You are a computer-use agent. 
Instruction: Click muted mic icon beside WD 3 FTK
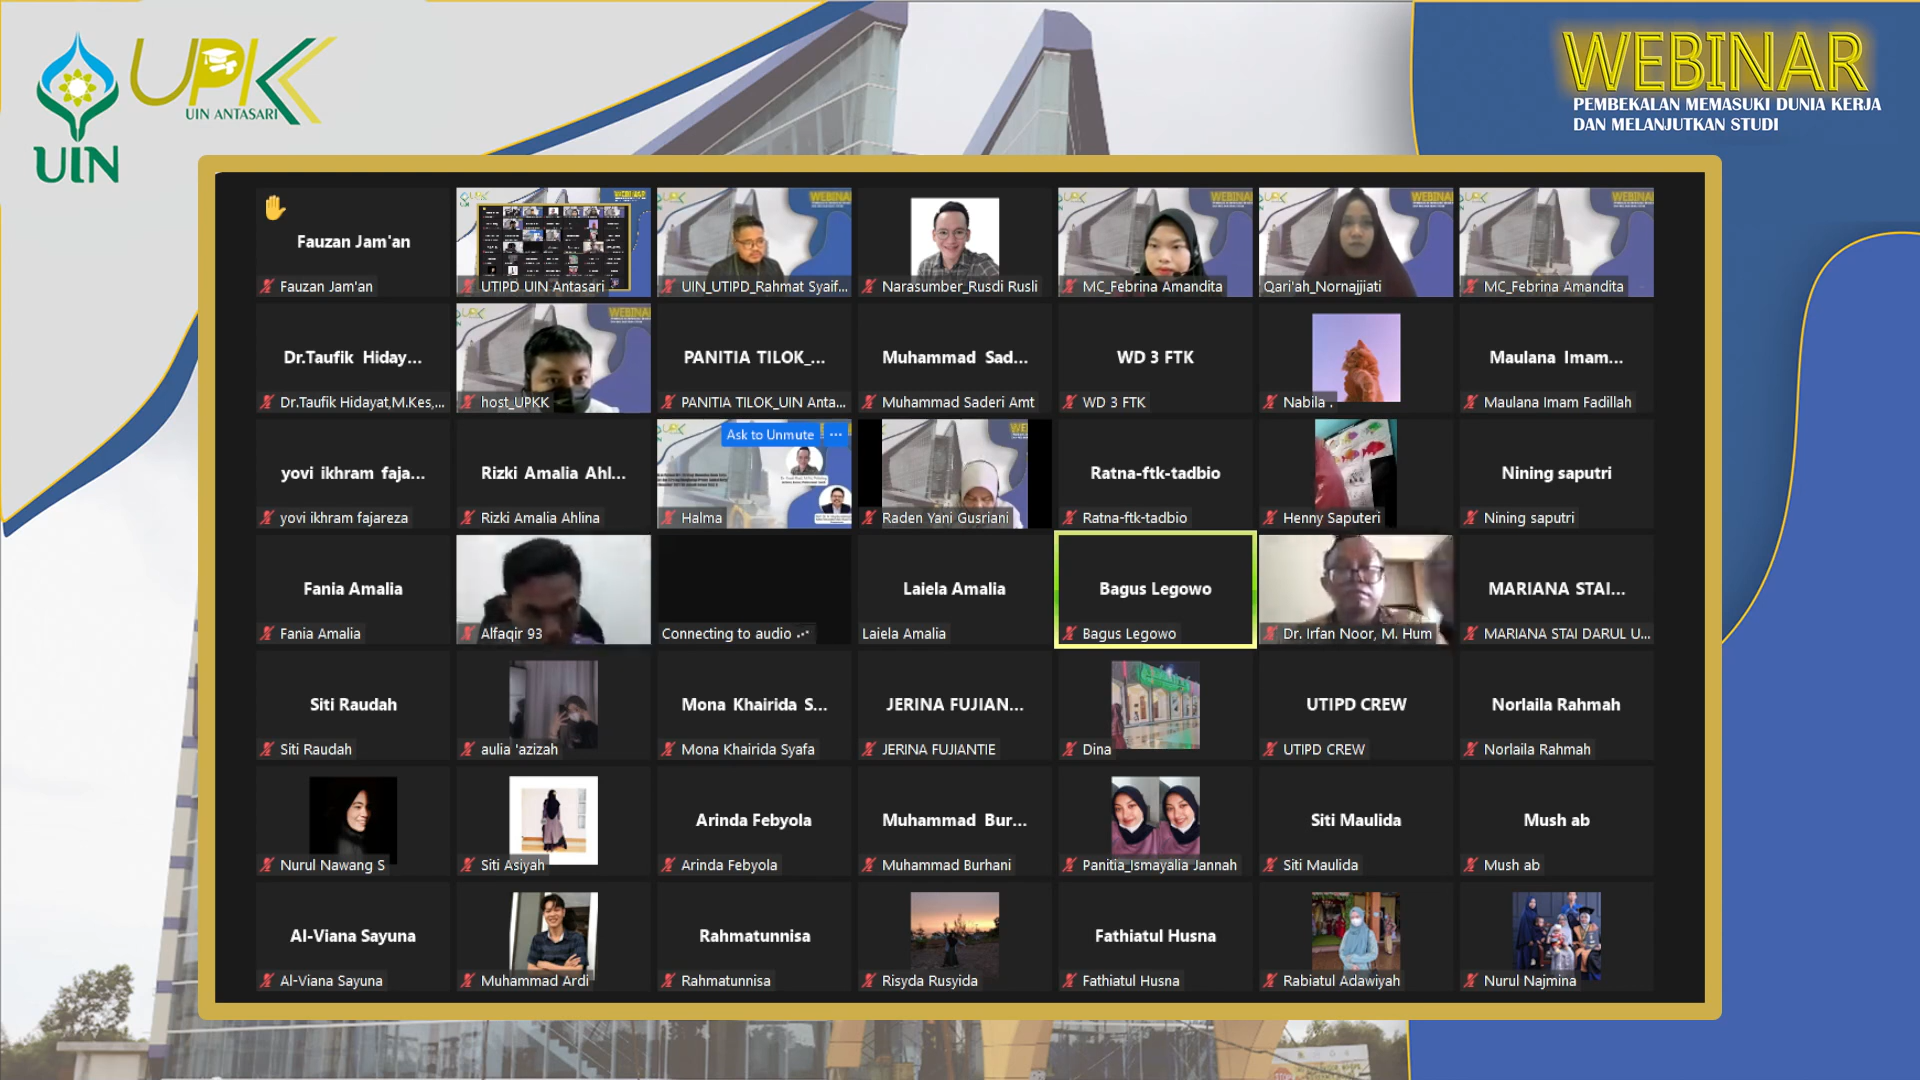pos(1070,402)
